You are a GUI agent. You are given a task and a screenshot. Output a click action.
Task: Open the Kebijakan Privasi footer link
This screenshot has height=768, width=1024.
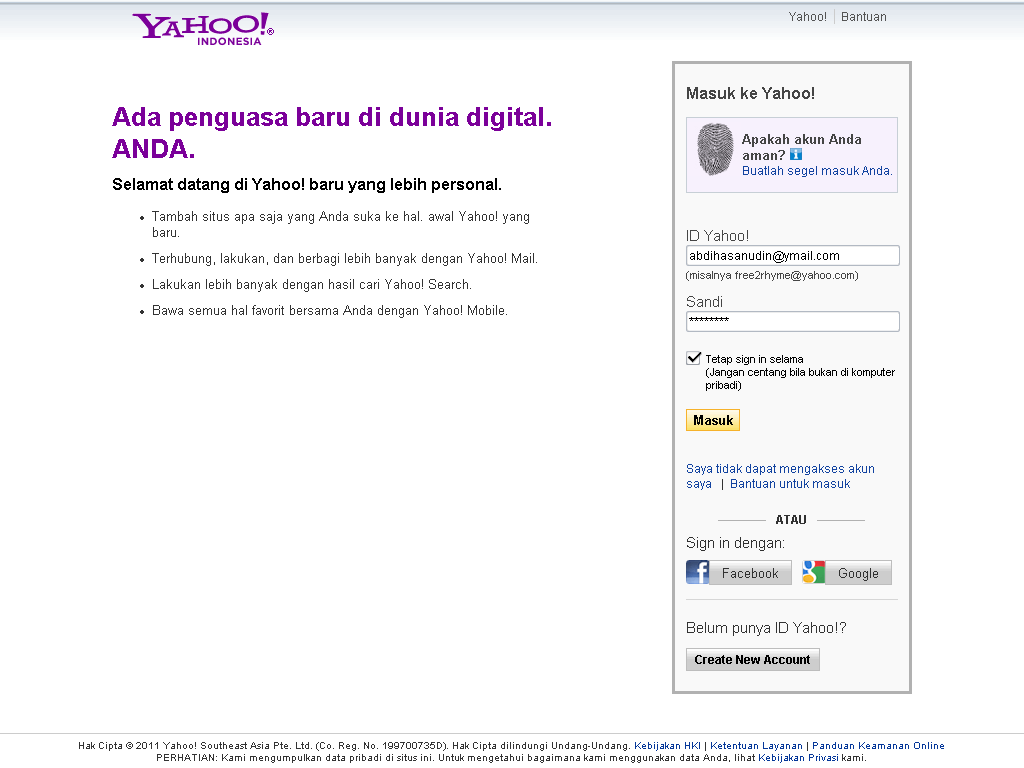(x=798, y=758)
